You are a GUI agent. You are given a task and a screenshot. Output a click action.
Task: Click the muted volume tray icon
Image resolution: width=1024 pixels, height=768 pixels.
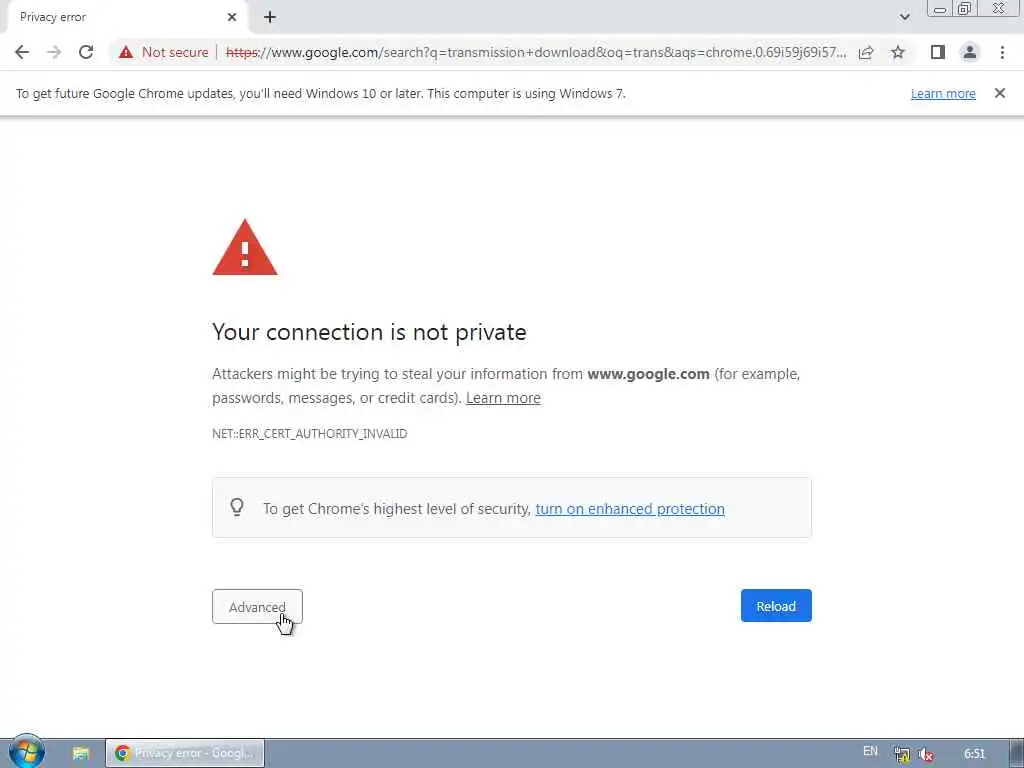point(925,754)
